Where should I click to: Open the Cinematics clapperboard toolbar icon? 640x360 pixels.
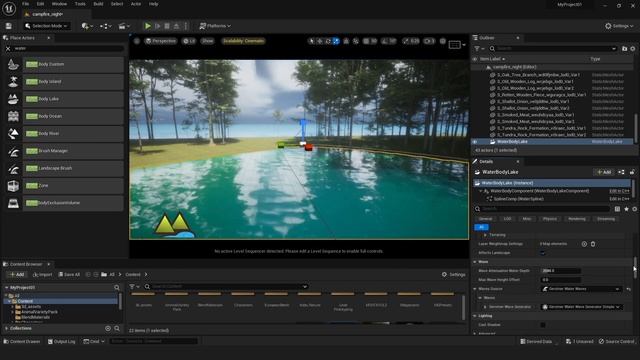(x=123, y=26)
